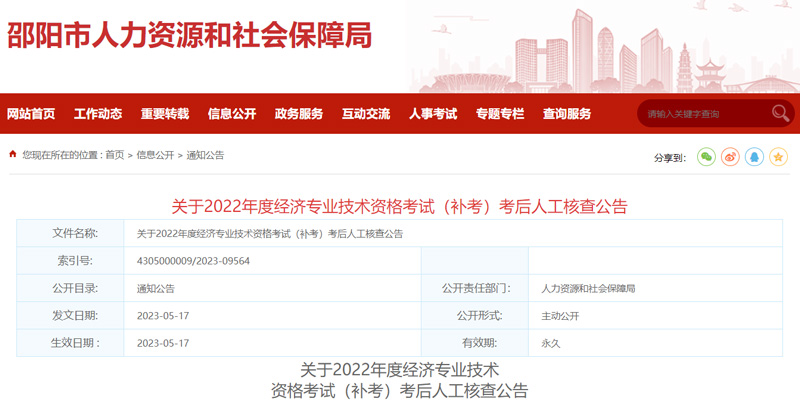Click the keyword search input field
This screenshot has height=403, width=800.
click(703, 114)
